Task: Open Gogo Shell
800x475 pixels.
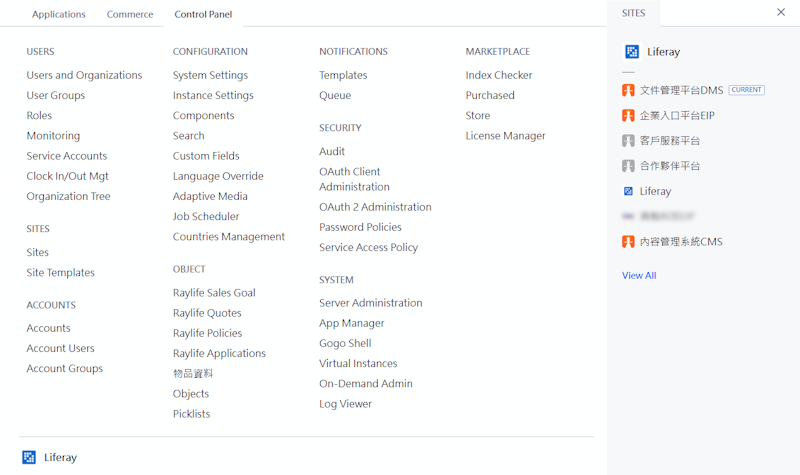Action: click(345, 343)
